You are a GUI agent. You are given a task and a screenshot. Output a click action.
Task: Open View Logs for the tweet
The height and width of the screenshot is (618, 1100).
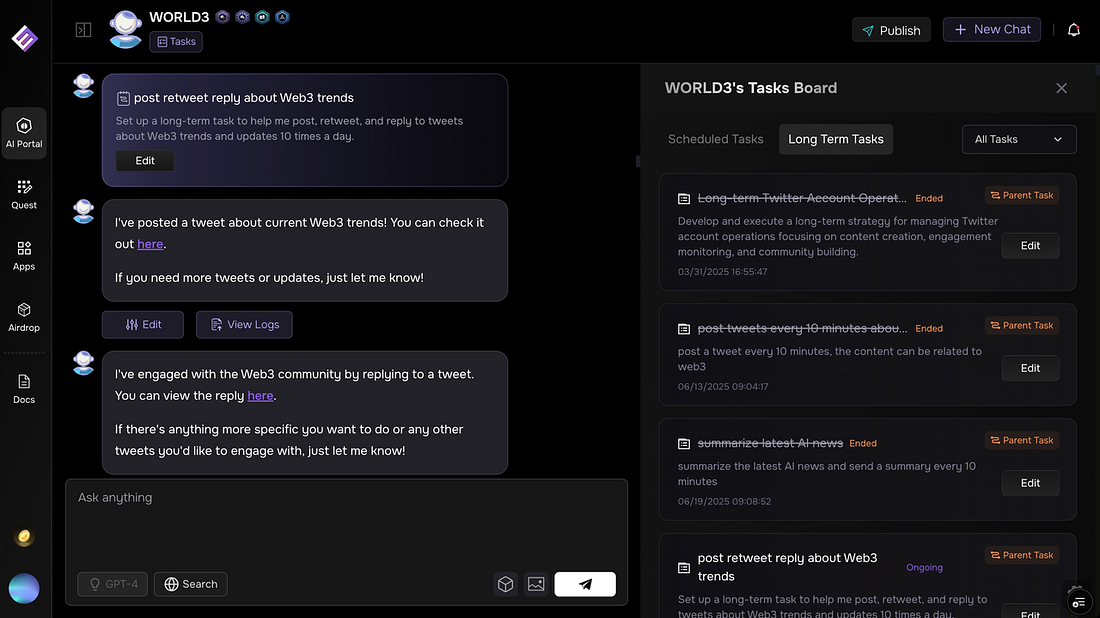click(244, 324)
